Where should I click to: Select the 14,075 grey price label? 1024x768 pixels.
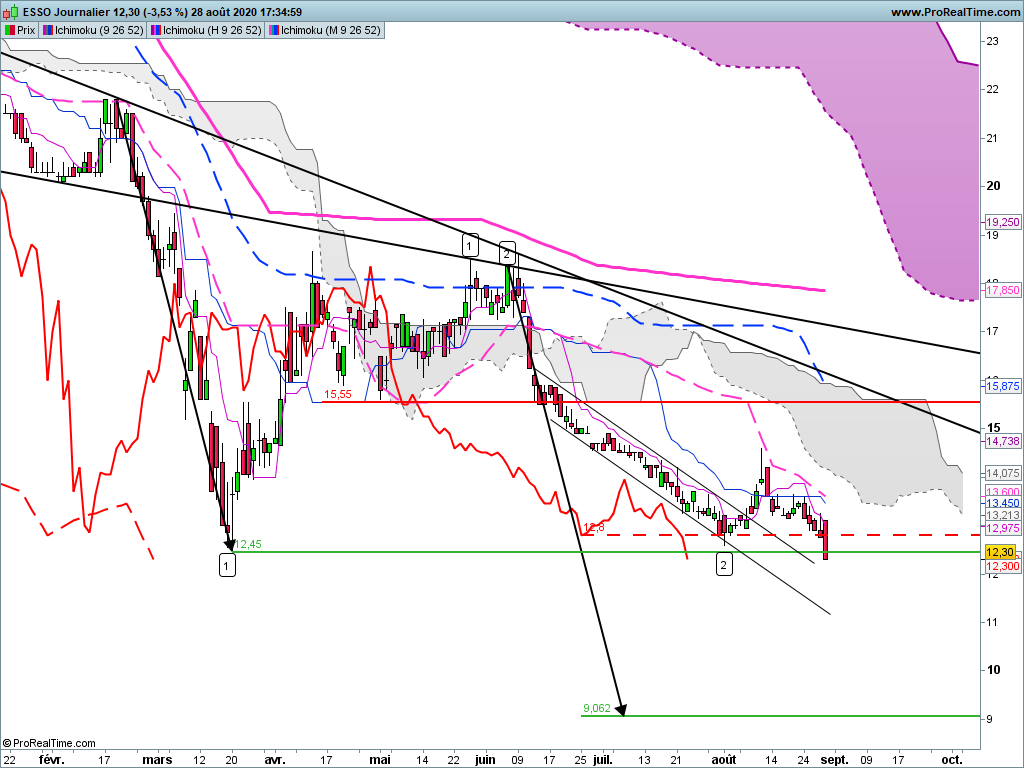tap(1002, 473)
